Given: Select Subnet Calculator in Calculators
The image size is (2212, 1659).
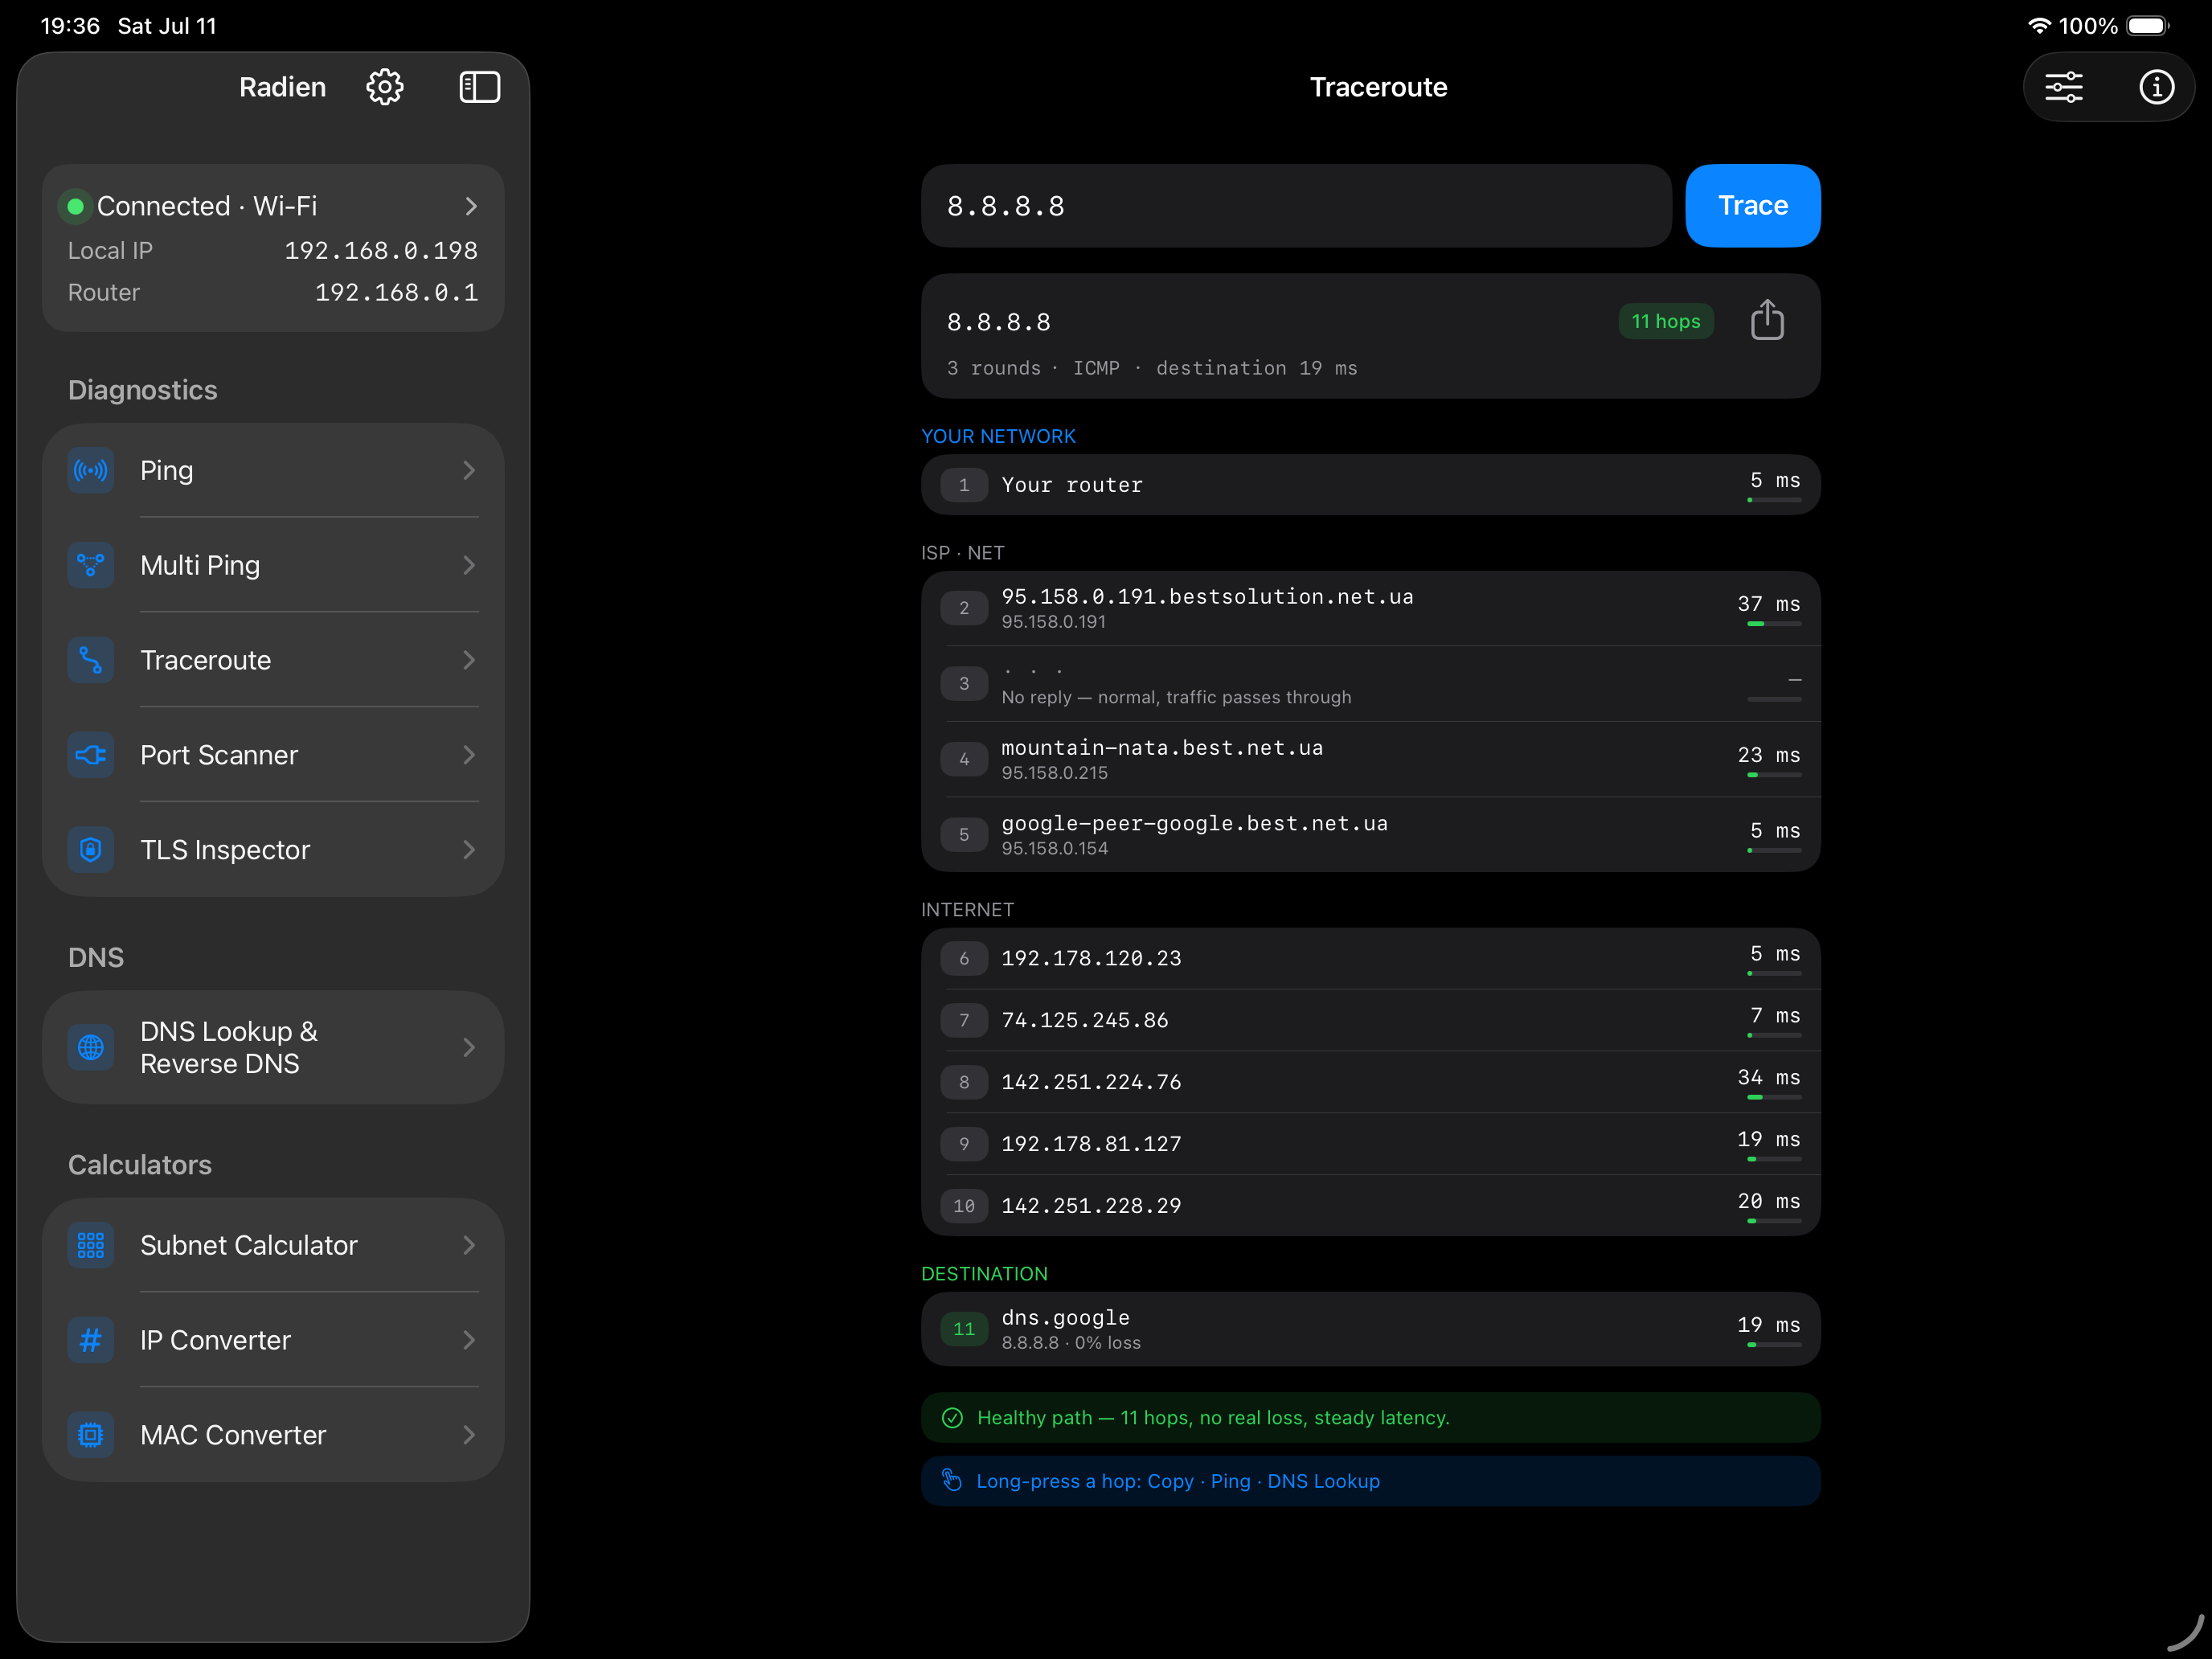Looking at the screenshot, I should pos(273,1245).
